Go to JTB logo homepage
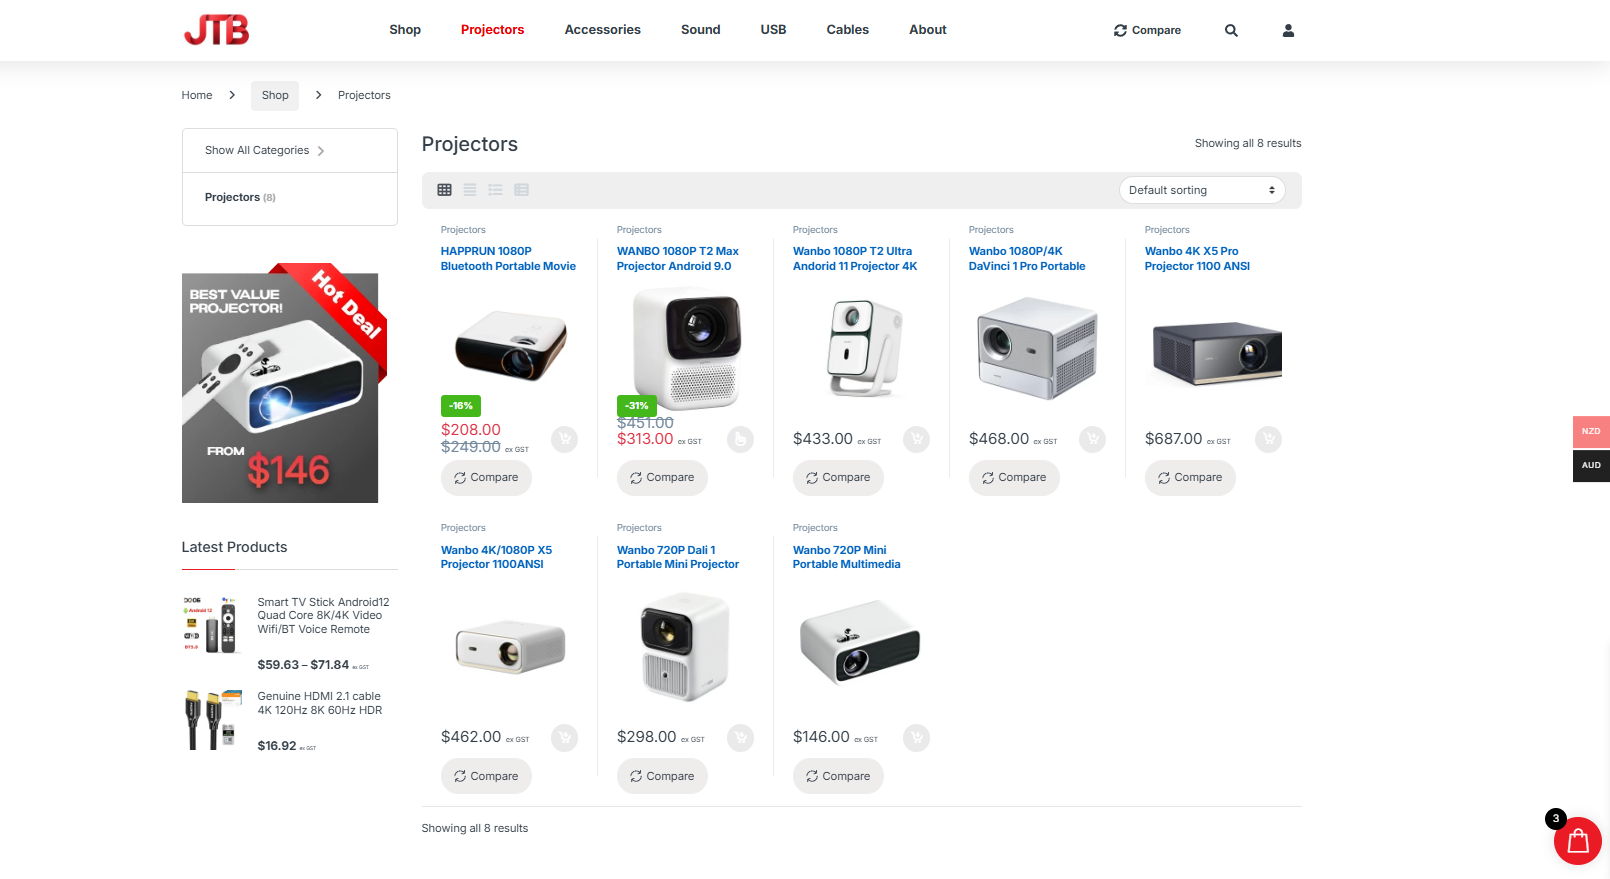The height and width of the screenshot is (879, 1610). click(x=216, y=30)
